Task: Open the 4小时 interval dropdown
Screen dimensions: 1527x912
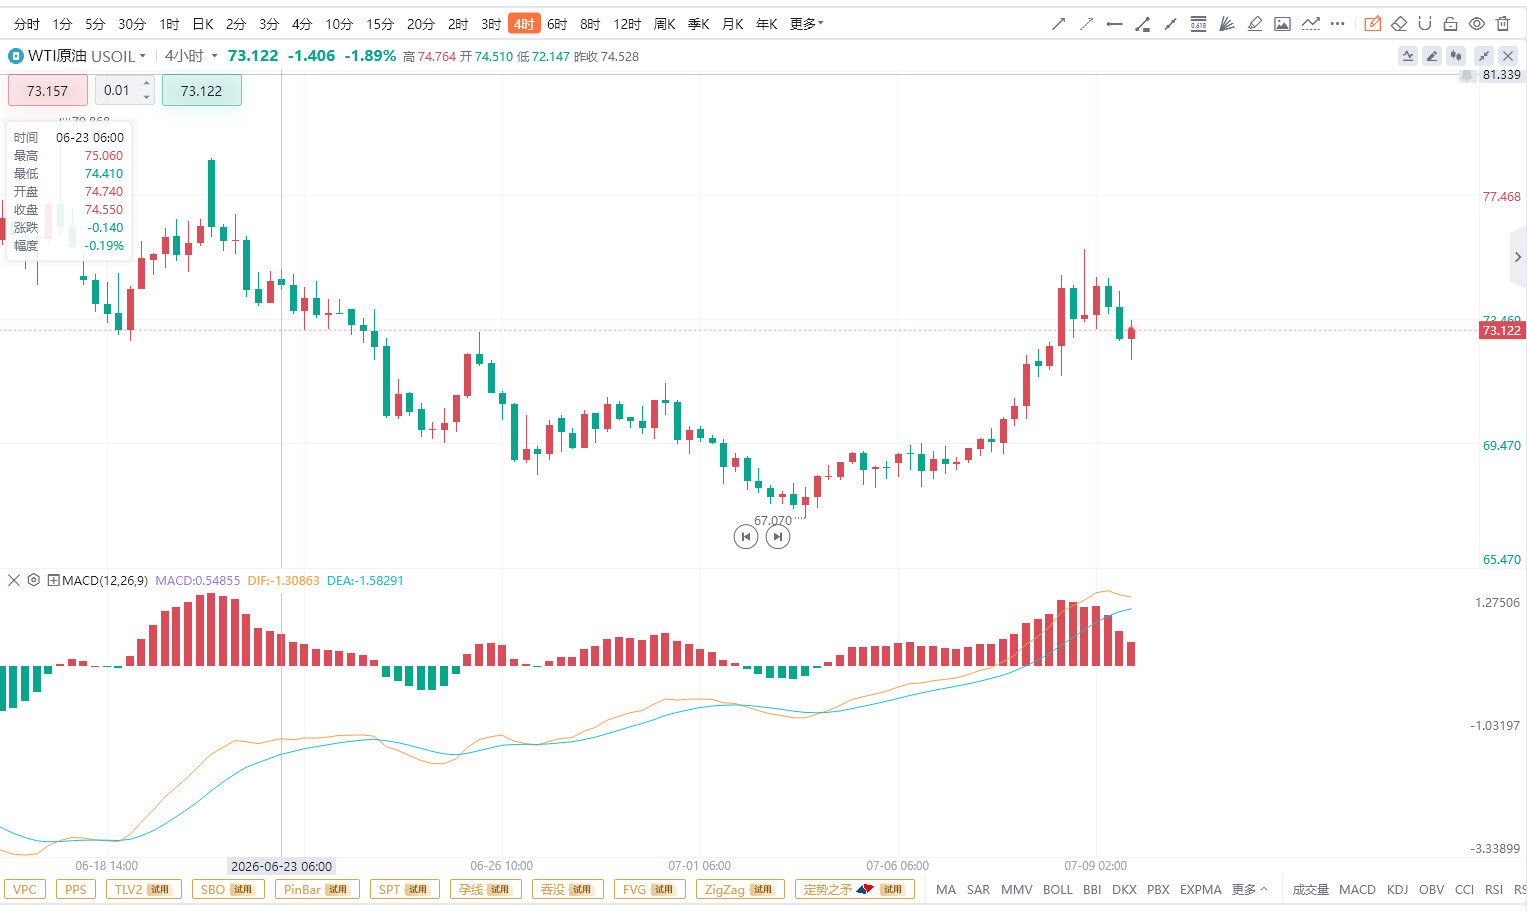Action: click(191, 56)
